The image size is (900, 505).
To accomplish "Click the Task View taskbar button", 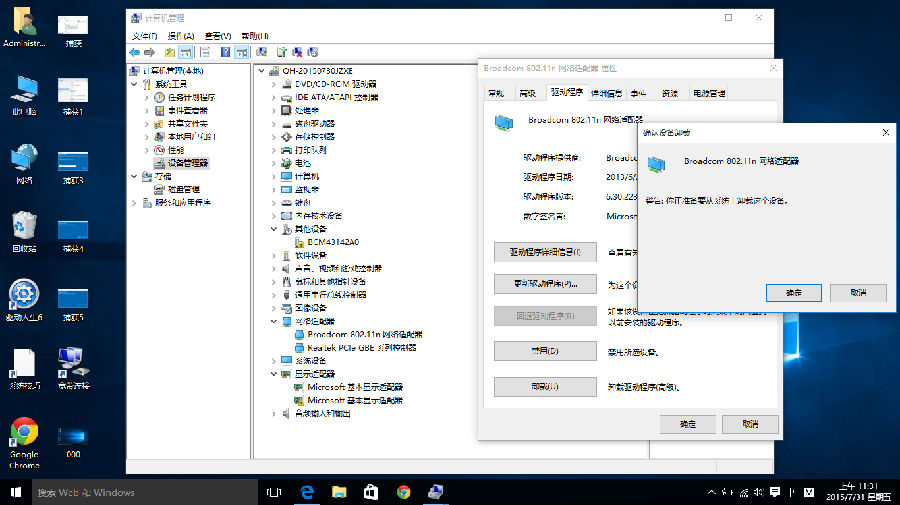I will point(274,492).
